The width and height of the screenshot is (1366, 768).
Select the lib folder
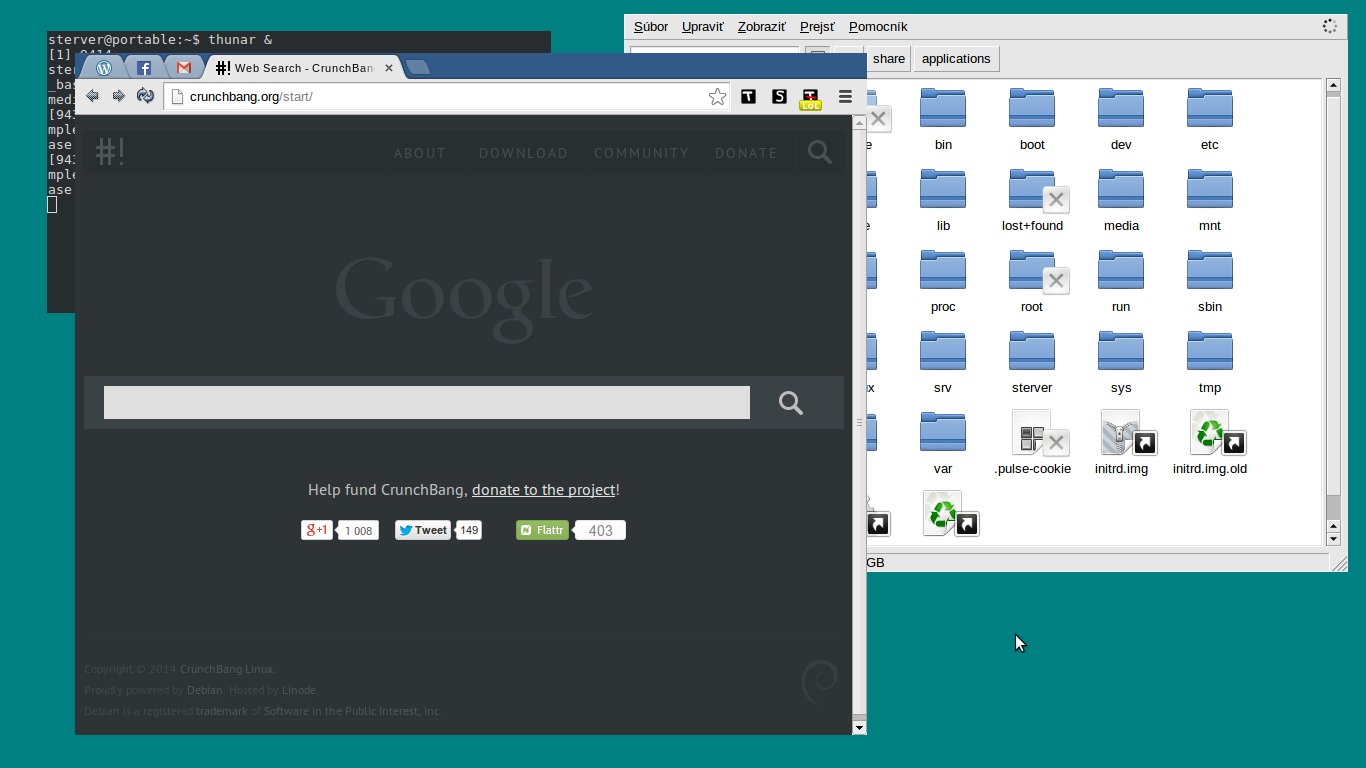(x=943, y=200)
